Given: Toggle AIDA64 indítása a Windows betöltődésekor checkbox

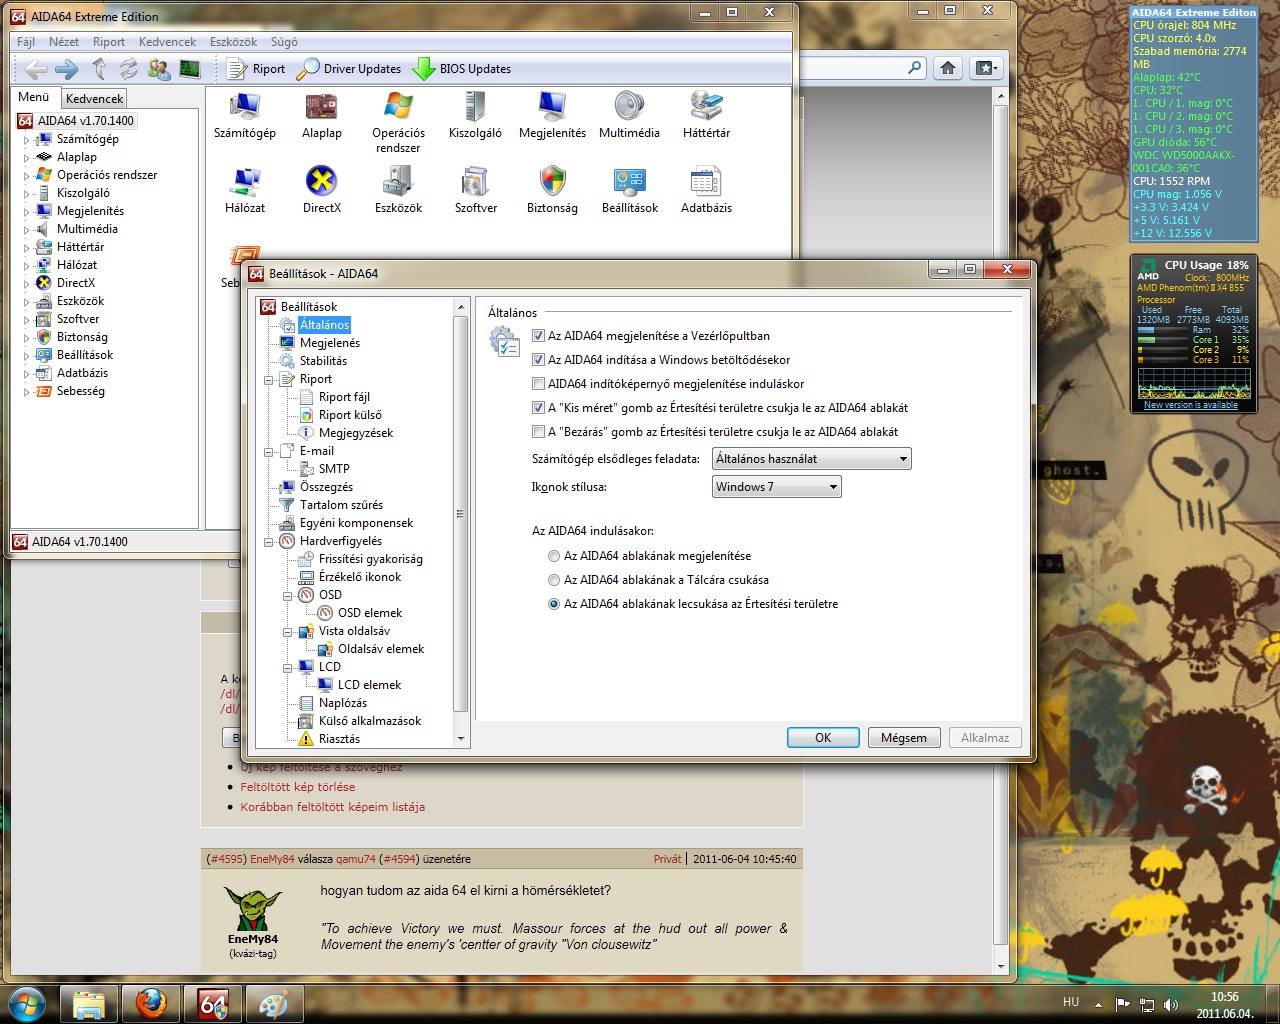Looking at the screenshot, I should (x=539, y=360).
